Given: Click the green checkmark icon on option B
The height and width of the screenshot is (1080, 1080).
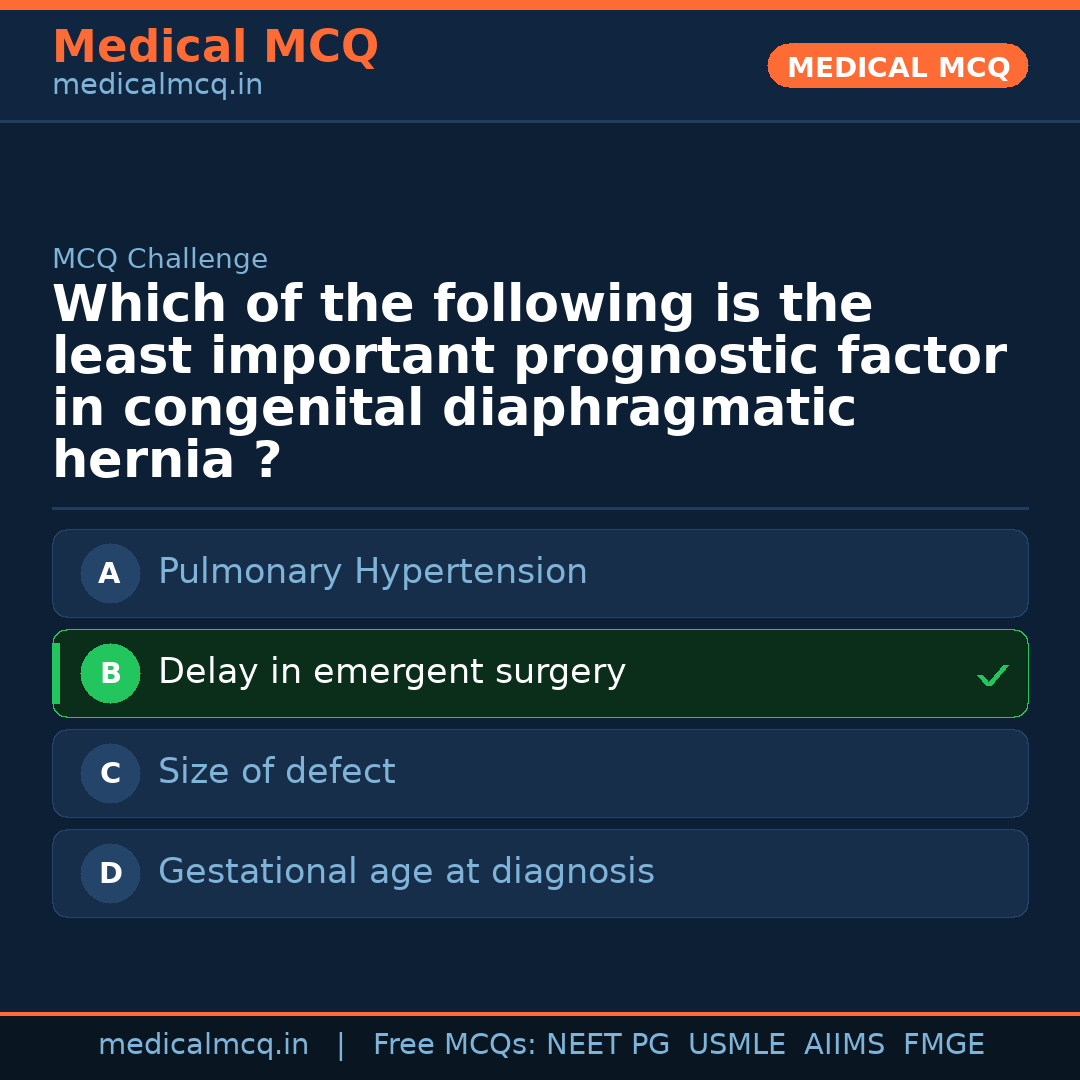Looking at the screenshot, I should pos(992,676).
